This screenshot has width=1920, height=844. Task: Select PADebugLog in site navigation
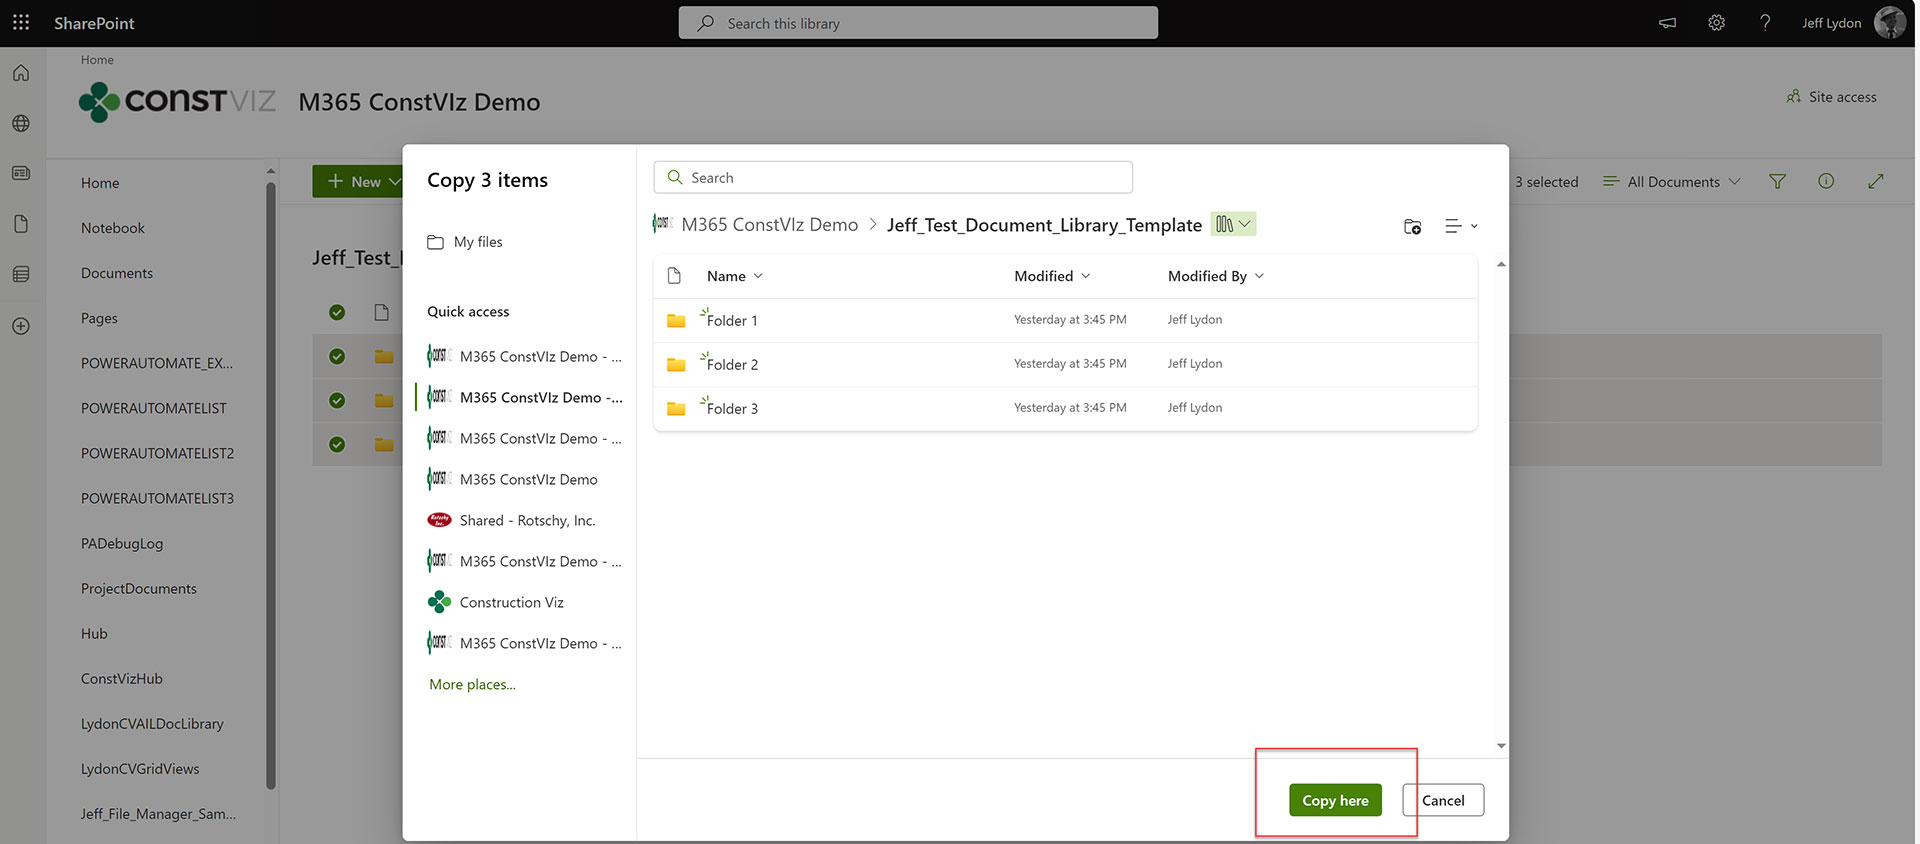pos(122,543)
